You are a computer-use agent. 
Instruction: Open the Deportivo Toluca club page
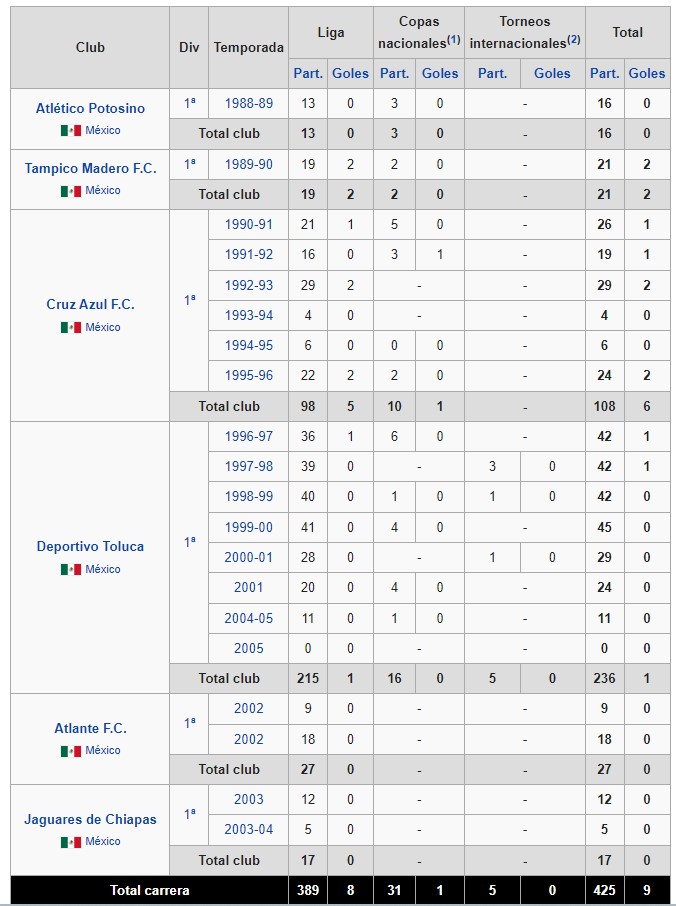pyautogui.click(x=90, y=547)
